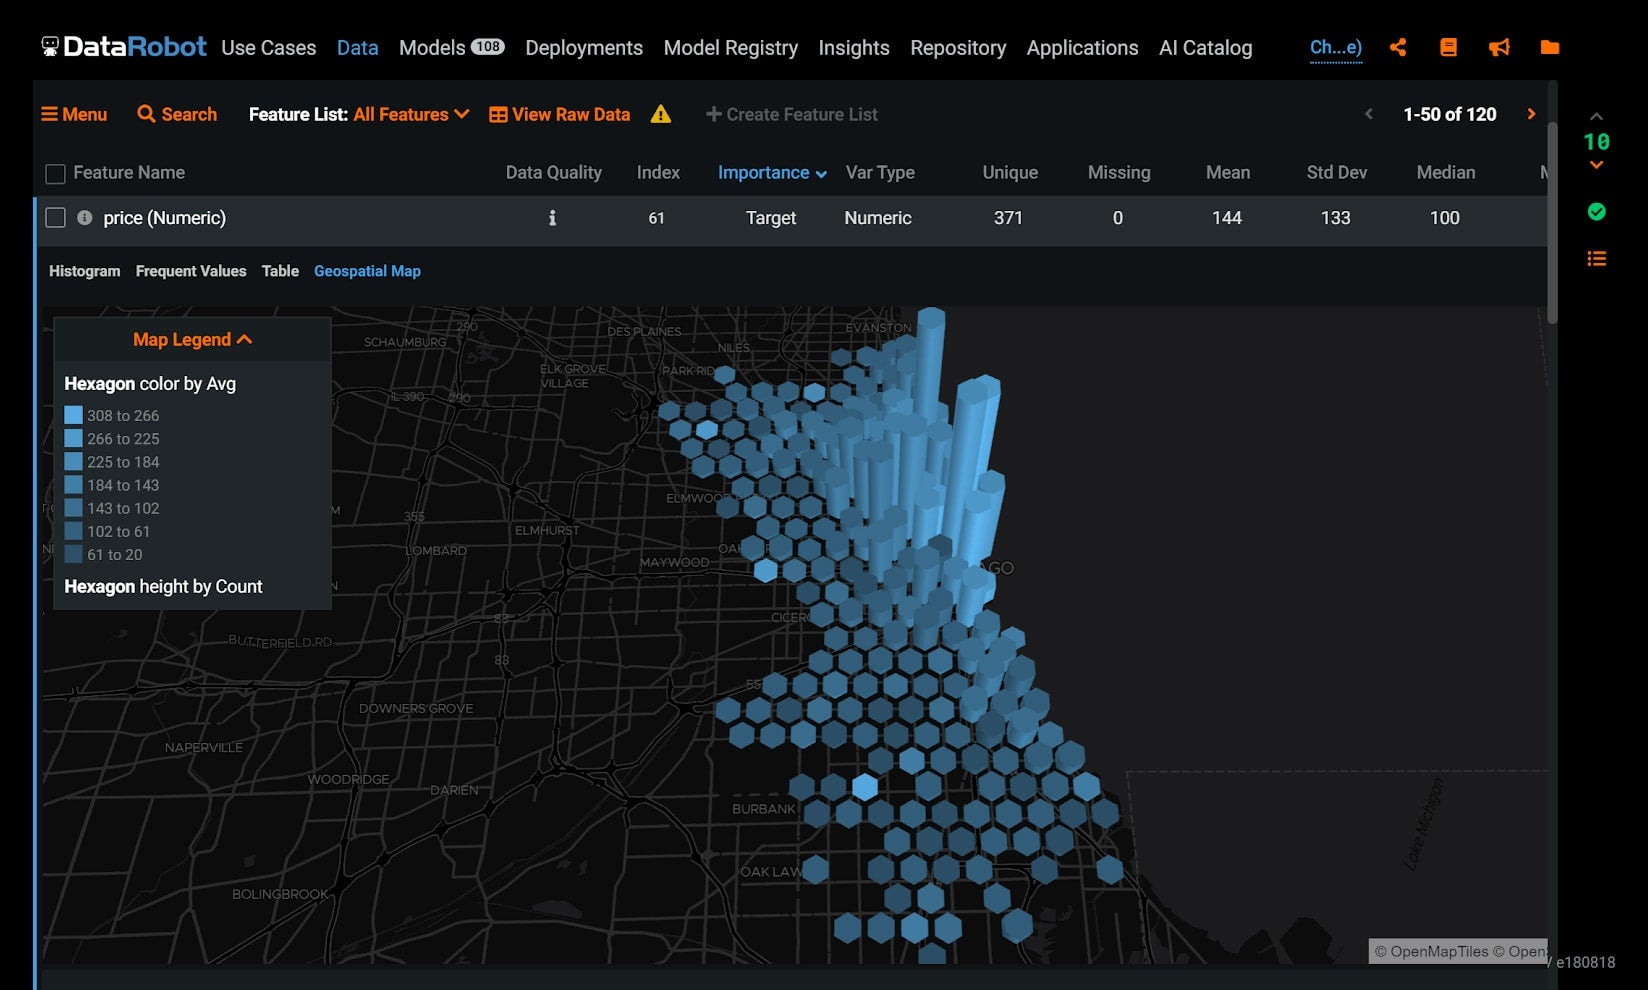Open the feature Search
The height and width of the screenshot is (990, 1648).
177,114
